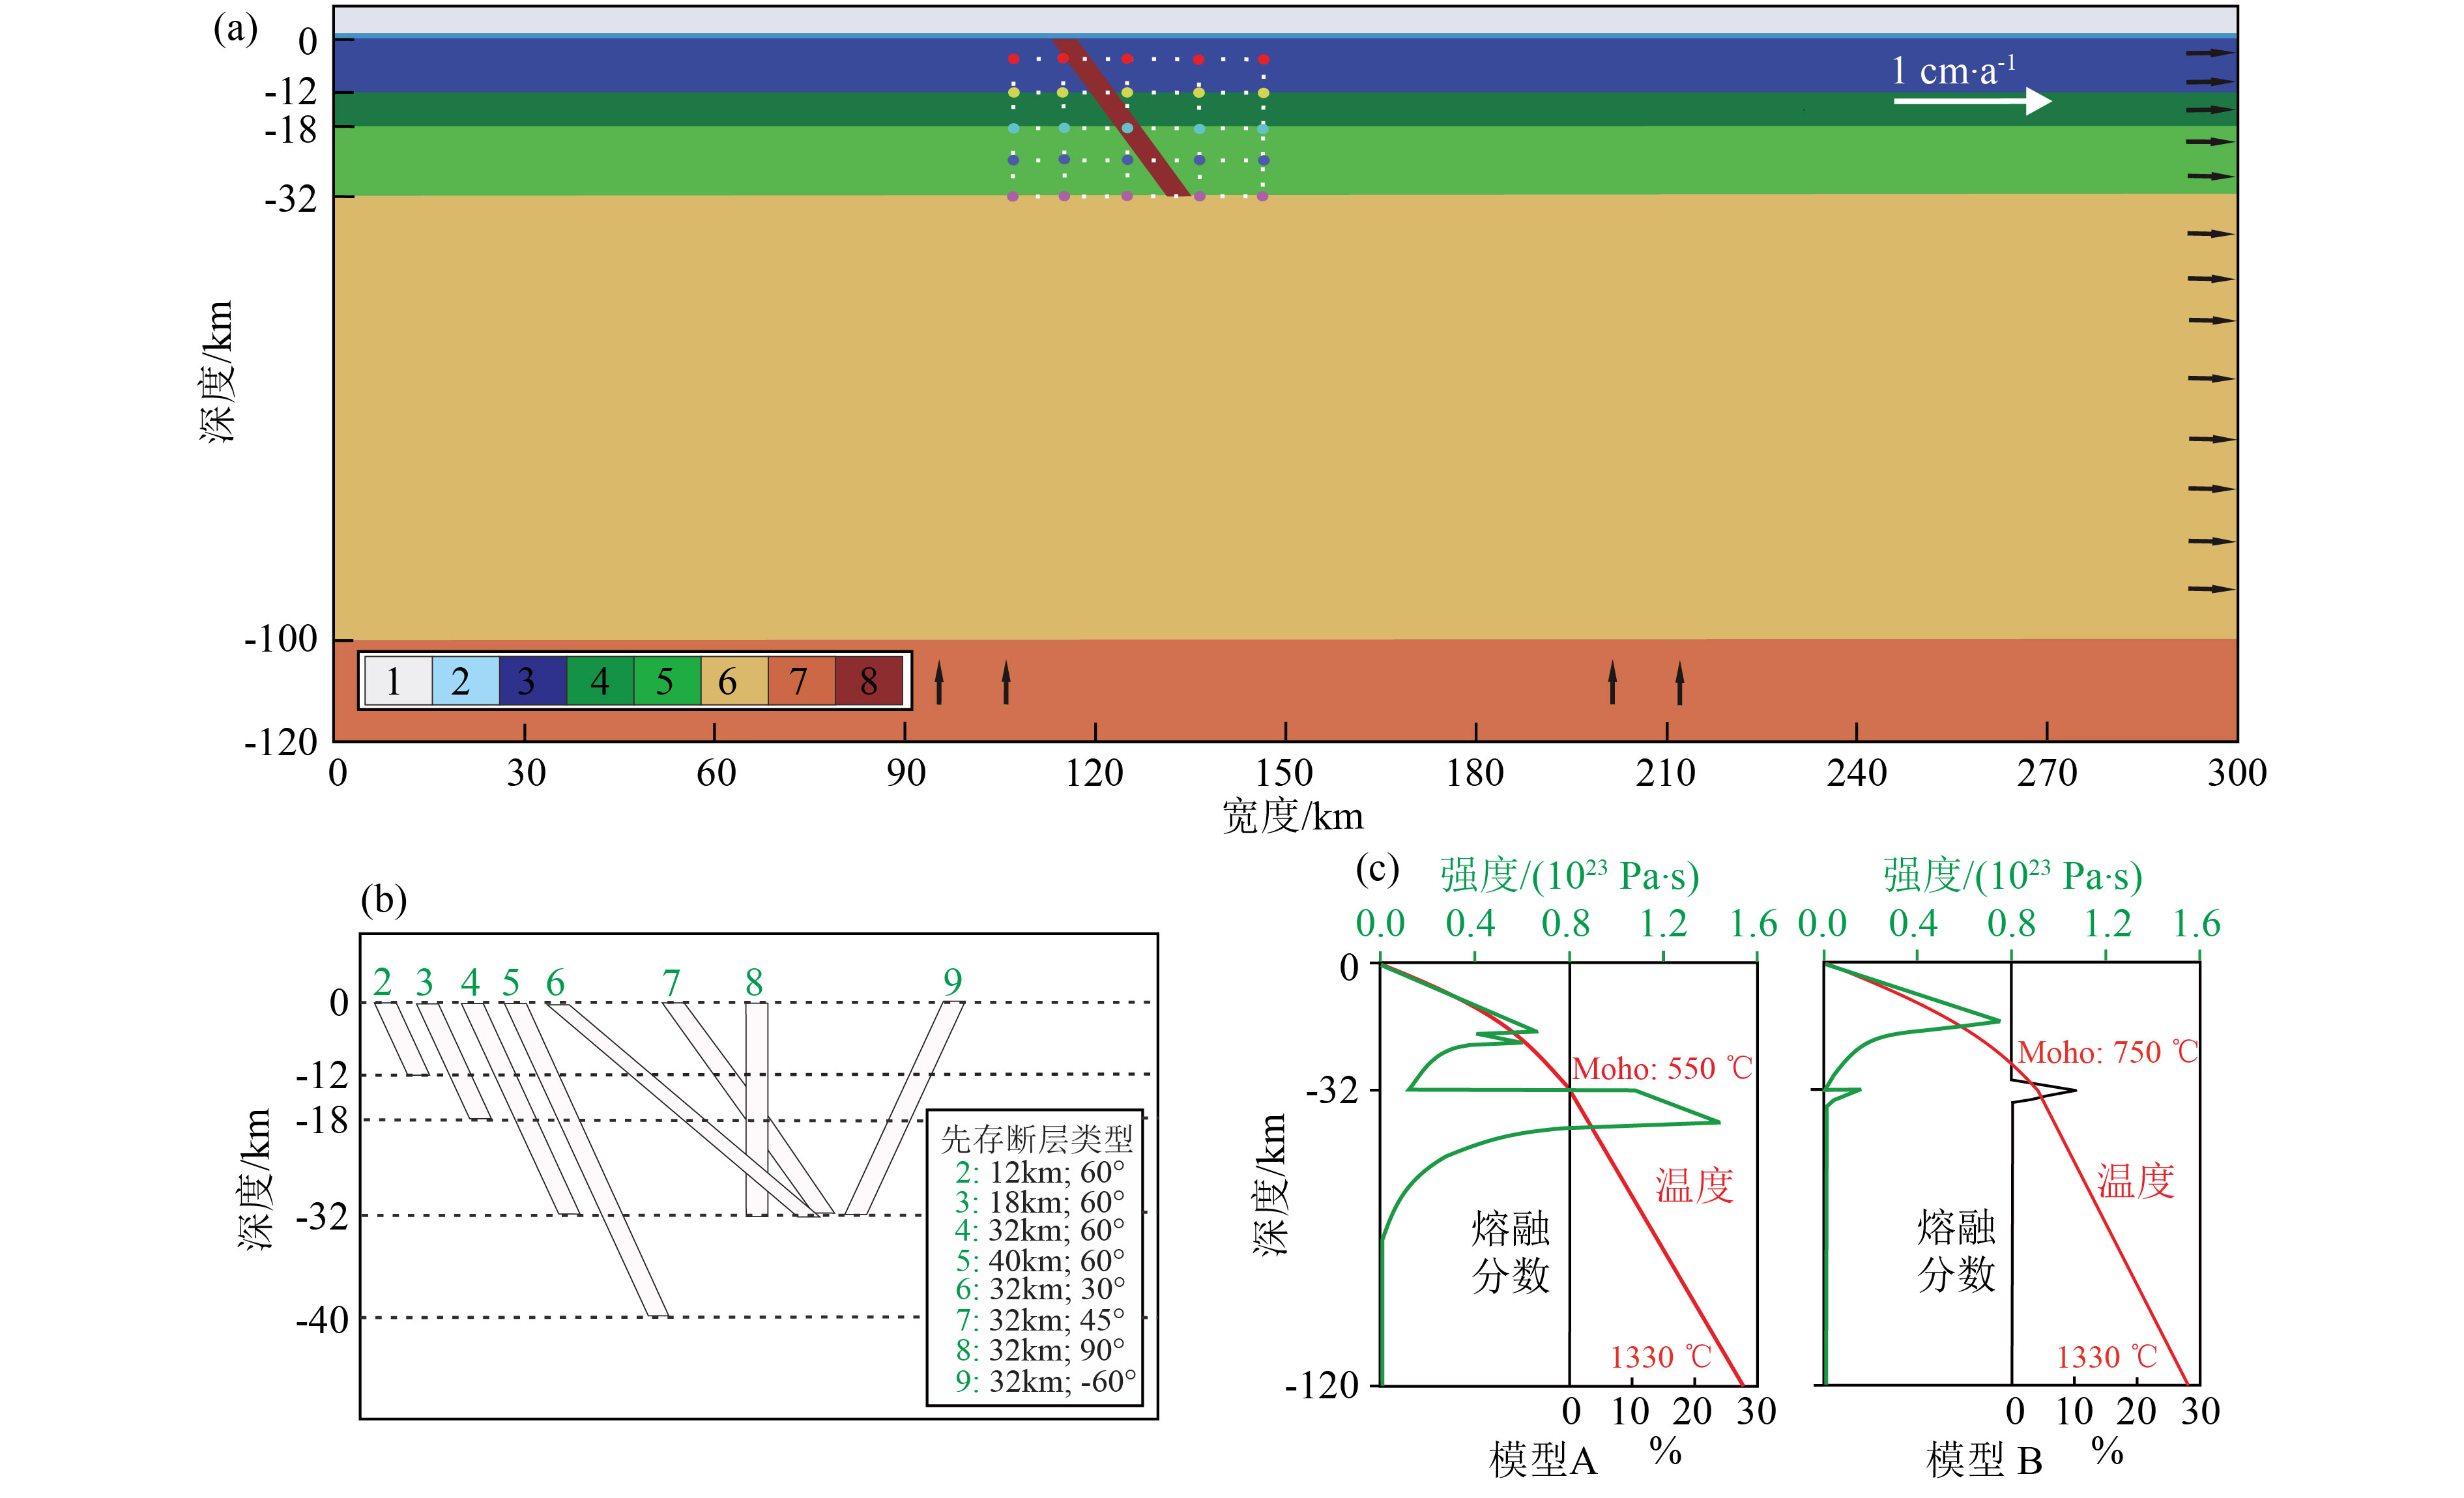This screenshot has height=1498, width=2464.
Task: Click the '180' width axis tick label
Action: [1475, 772]
